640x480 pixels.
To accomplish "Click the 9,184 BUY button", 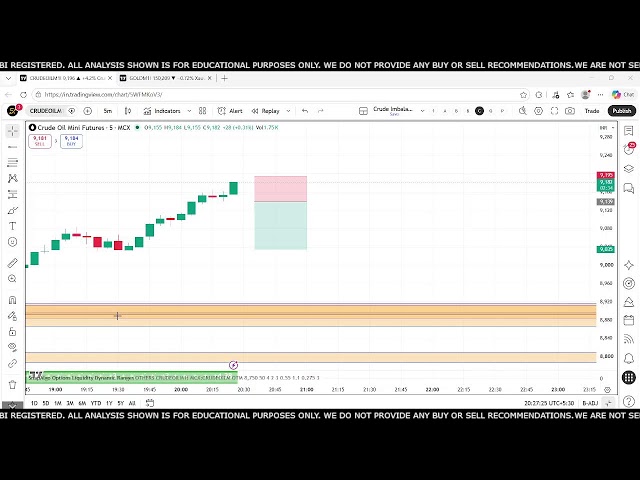I will pos(71,141).
